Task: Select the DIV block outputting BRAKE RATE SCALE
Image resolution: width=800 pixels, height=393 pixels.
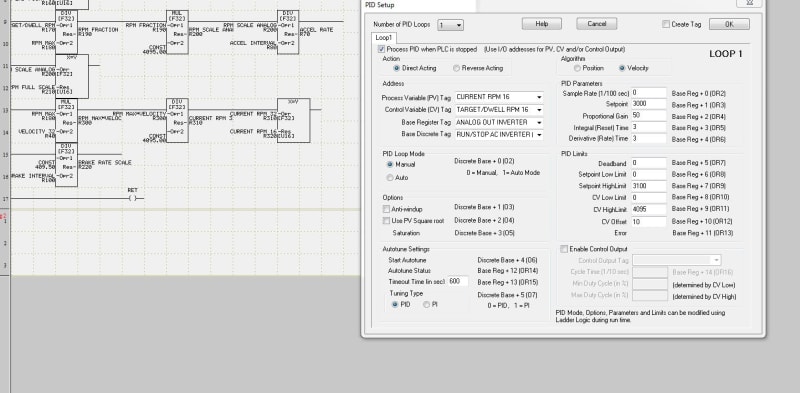Action: pyautogui.click(x=66, y=165)
